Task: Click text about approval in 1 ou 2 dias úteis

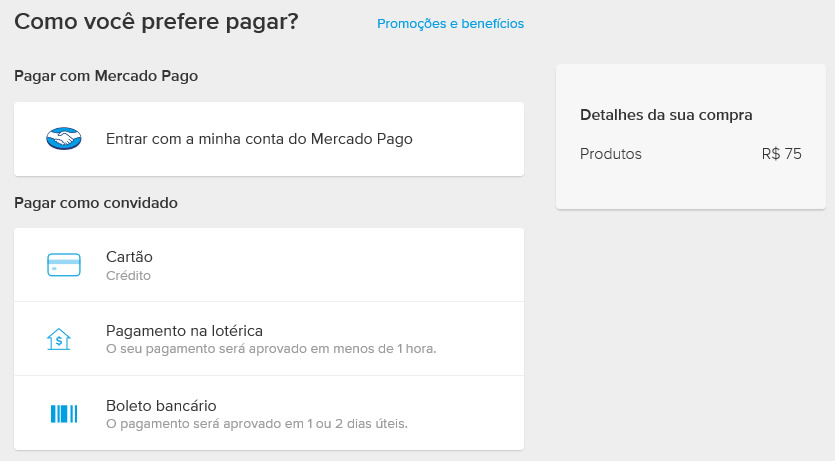Action: pyautogui.click(x=257, y=424)
